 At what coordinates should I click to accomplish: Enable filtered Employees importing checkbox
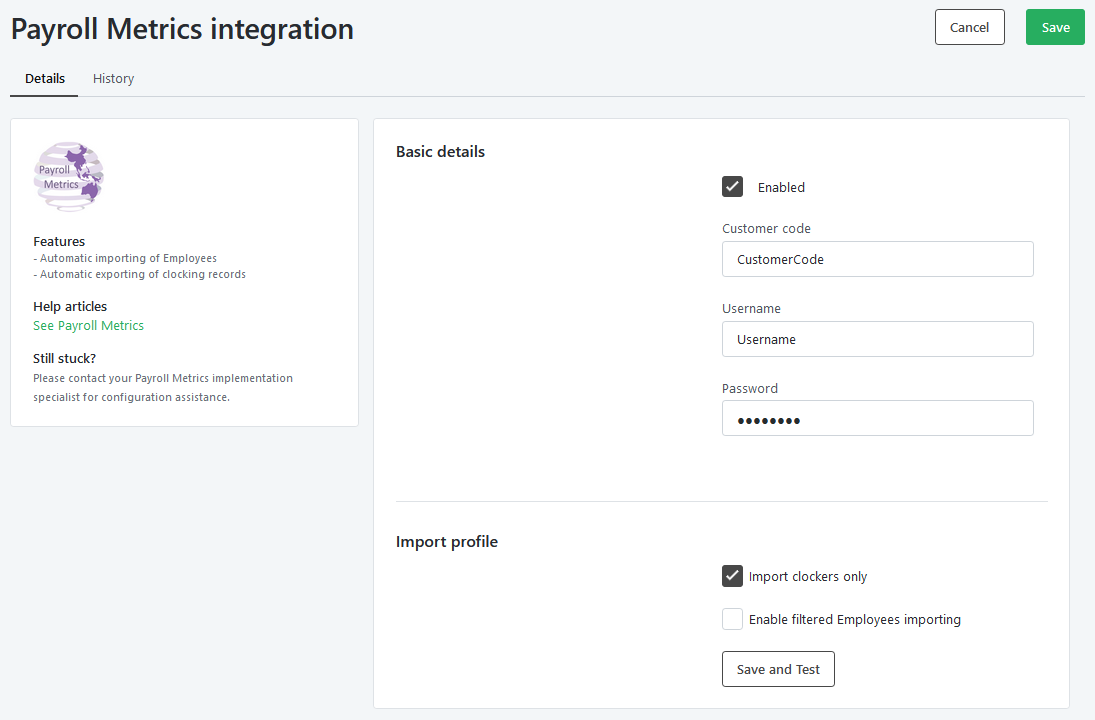pos(732,619)
